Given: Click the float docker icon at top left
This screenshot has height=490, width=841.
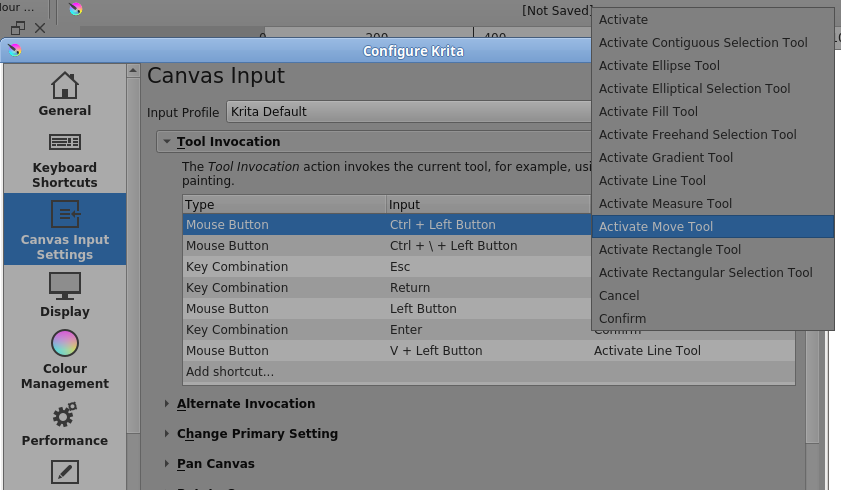Looking at the screenshot, I should point(18,28).
